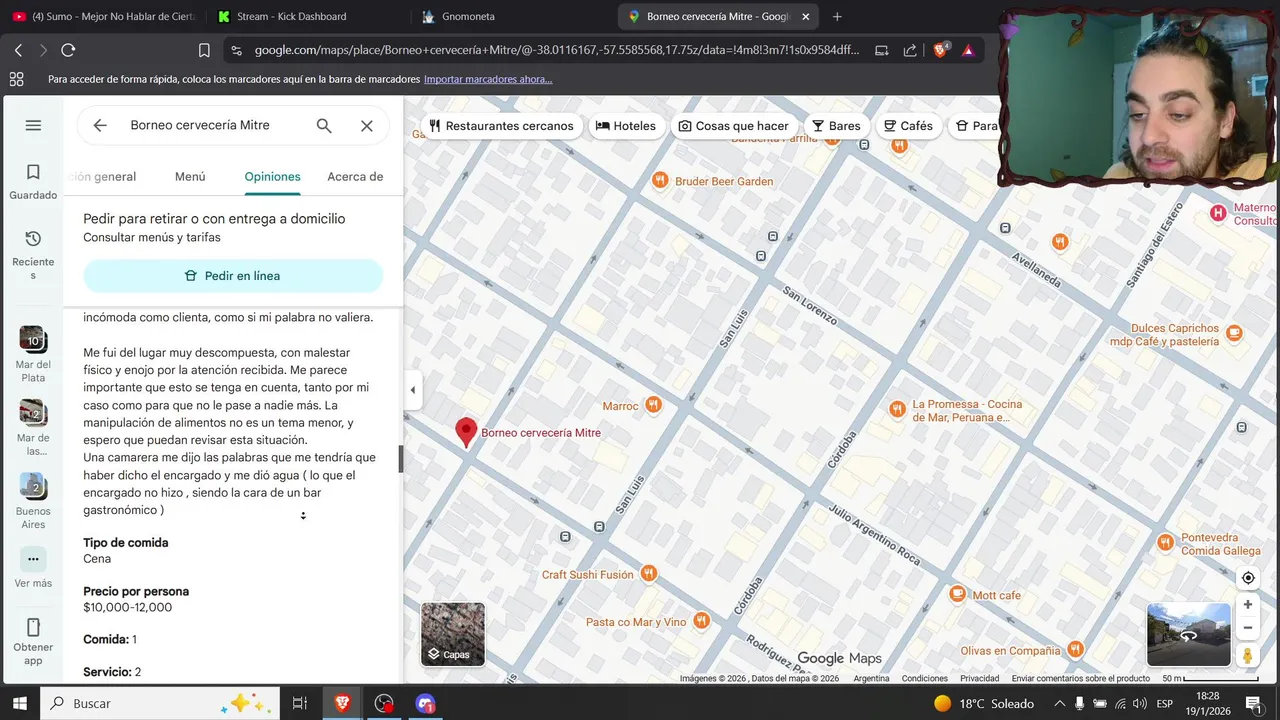Switch to the Opiniones tab
Viewport: 1280px width, 720px height.
coord(273,176)
